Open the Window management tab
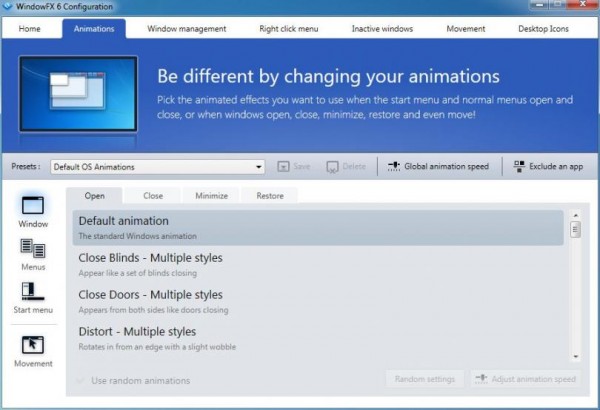The width and height of the screenshot is (600, 410). tap(187, 29)
